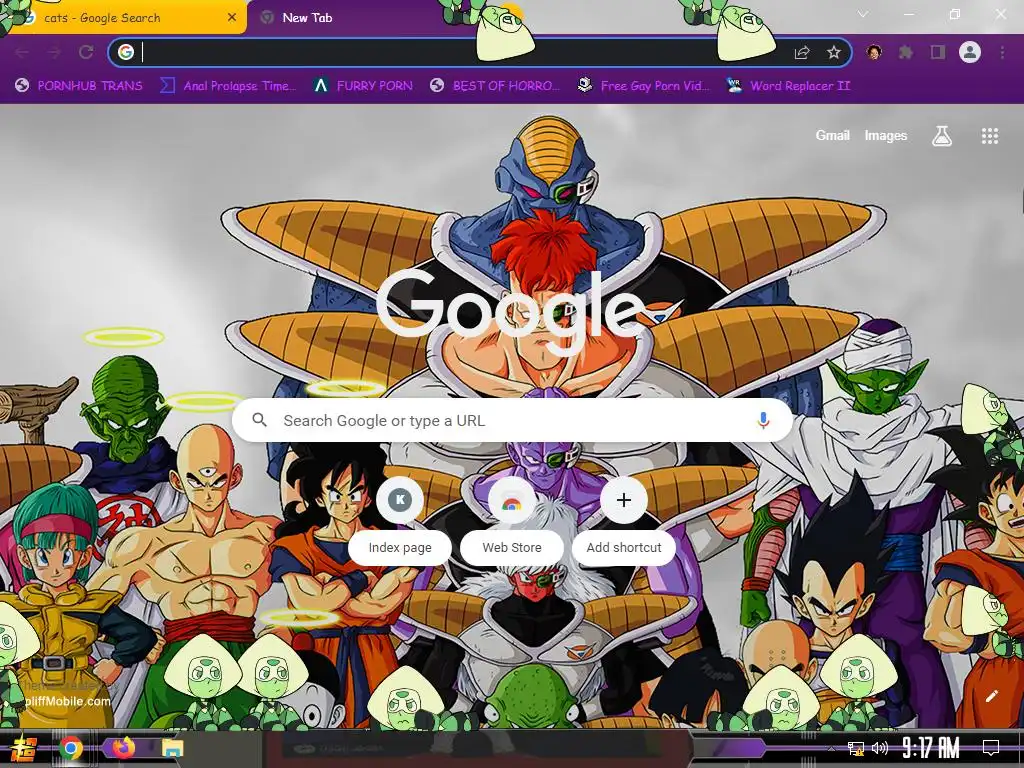Open the Google apps grid
This screenshot has height=768, width=1024.
pos(990,136)
